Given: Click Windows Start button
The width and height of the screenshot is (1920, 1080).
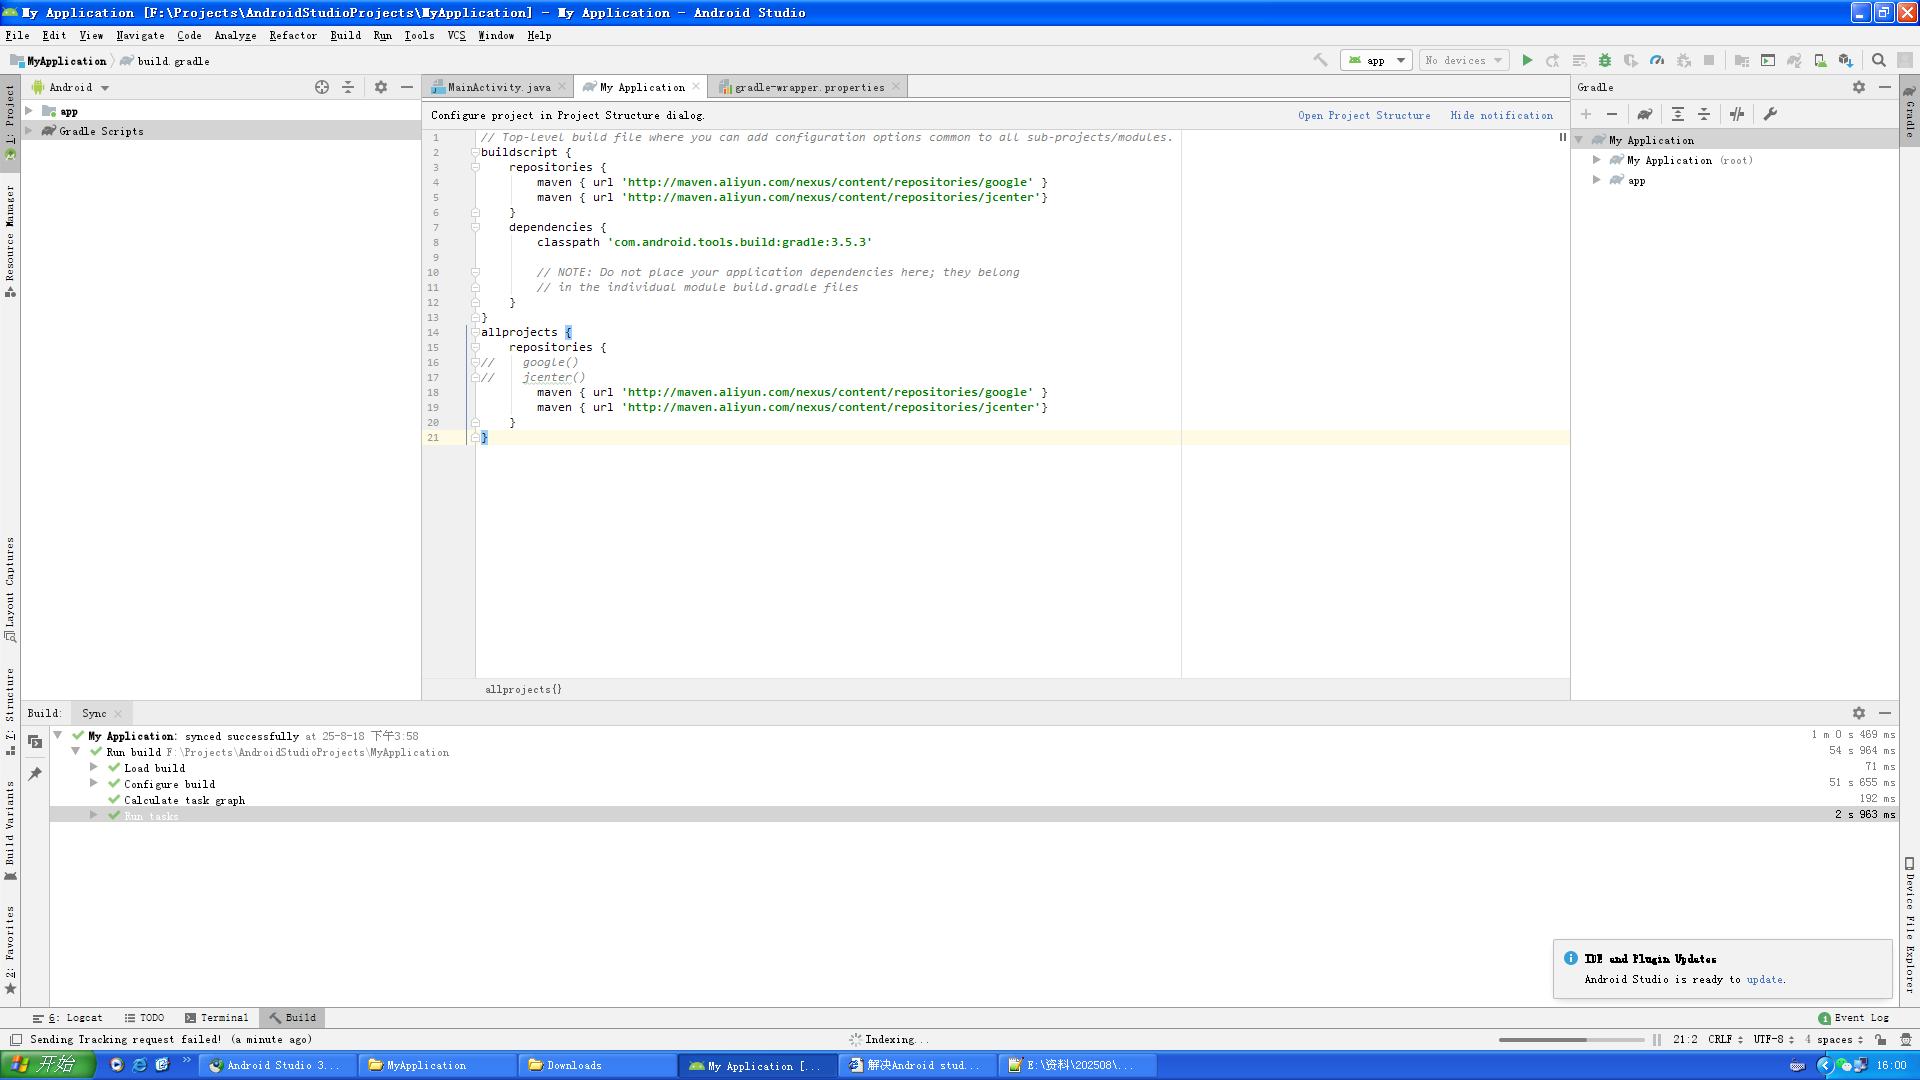Looking at the screenshot, I should [48, 1065].
